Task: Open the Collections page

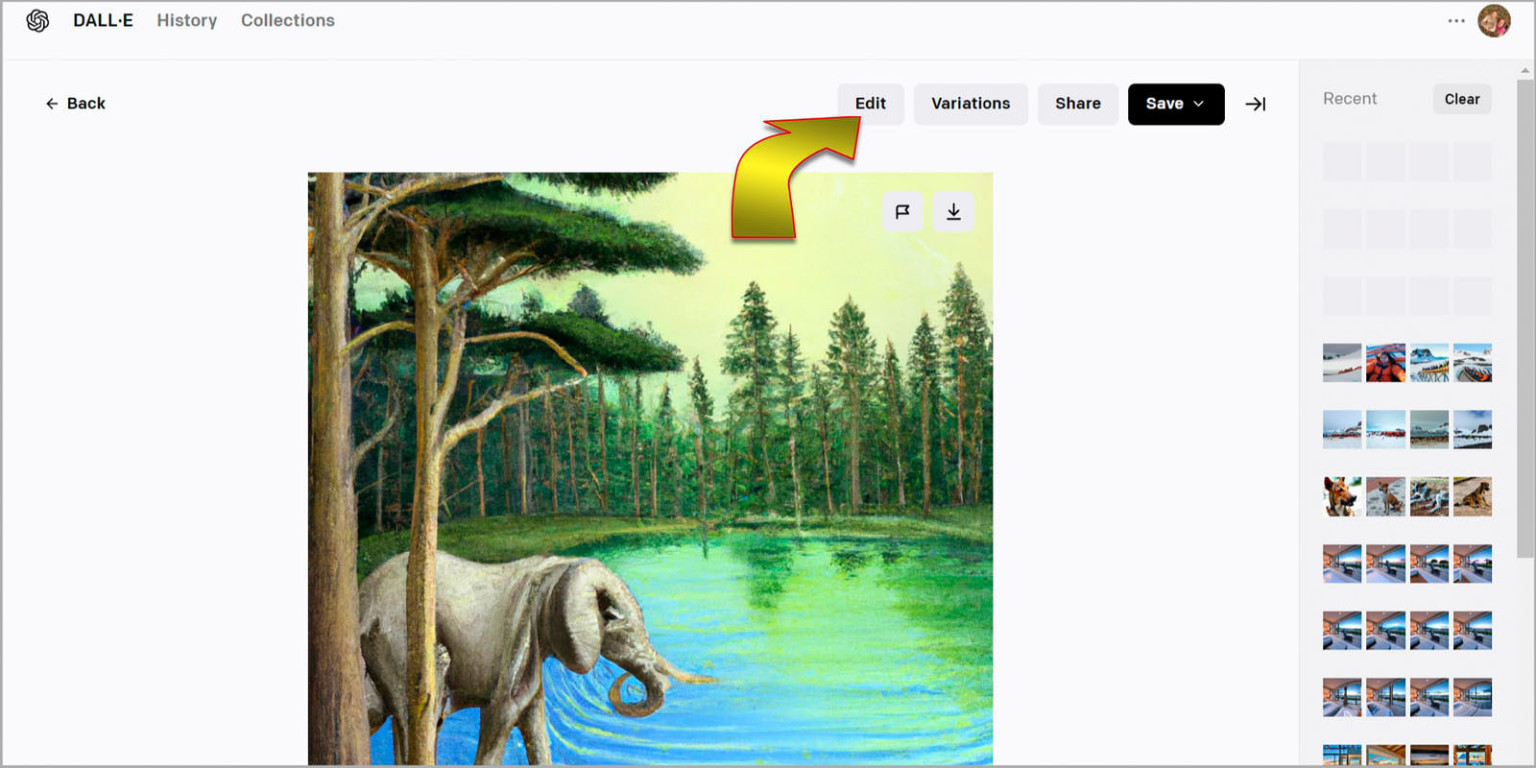Action: tap(287, 20)
